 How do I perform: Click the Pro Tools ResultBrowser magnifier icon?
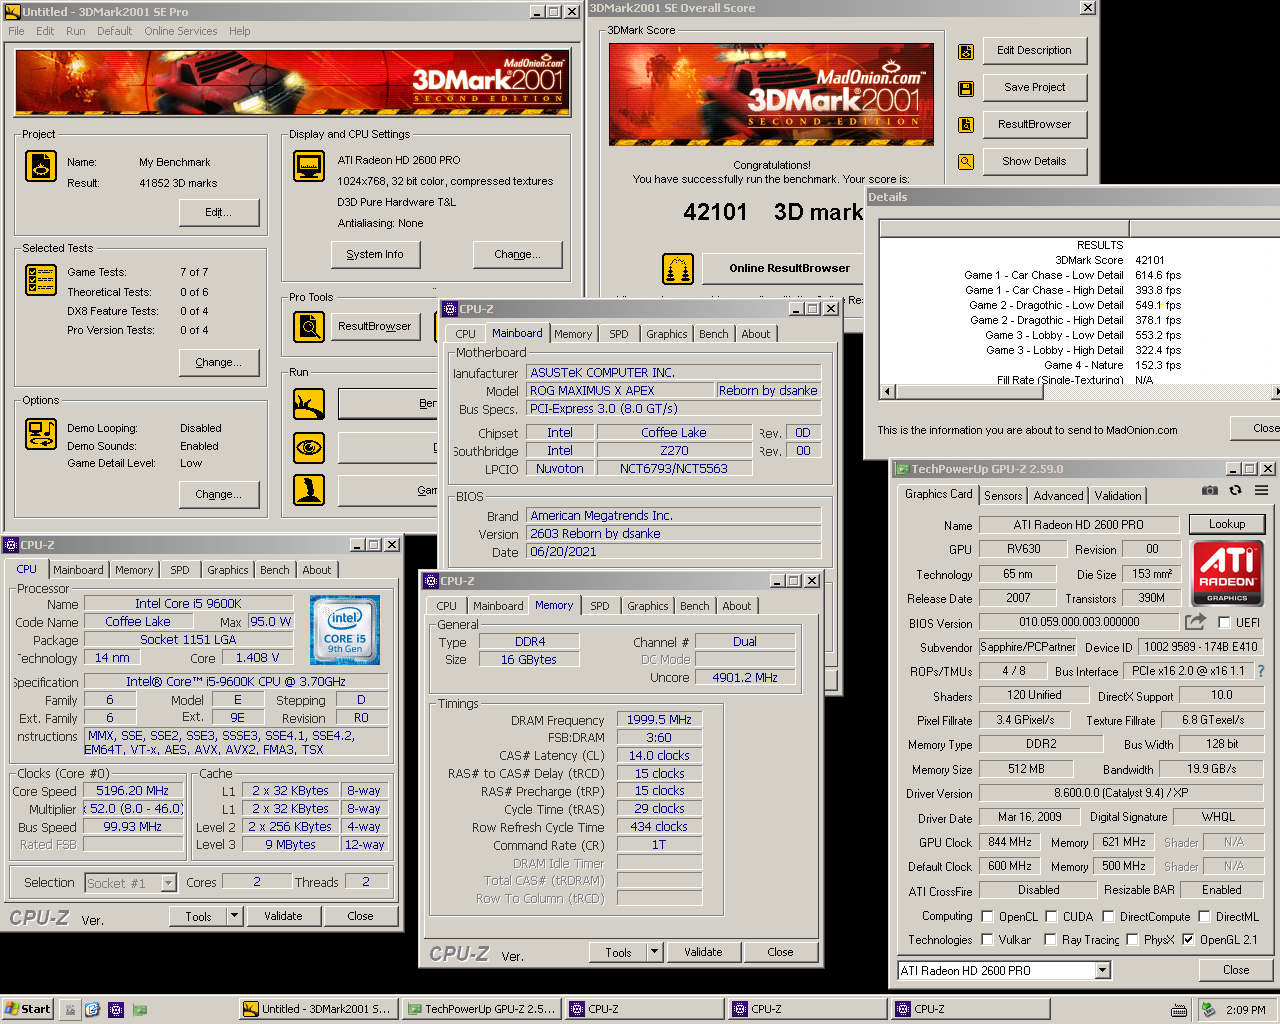[x=309, y=327]
